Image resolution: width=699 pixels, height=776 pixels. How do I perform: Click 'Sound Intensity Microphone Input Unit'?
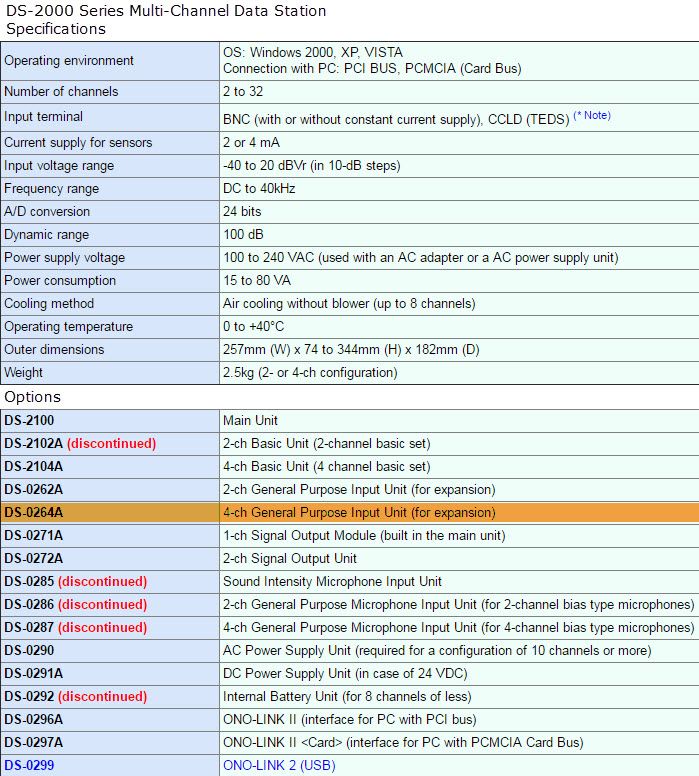332,582
